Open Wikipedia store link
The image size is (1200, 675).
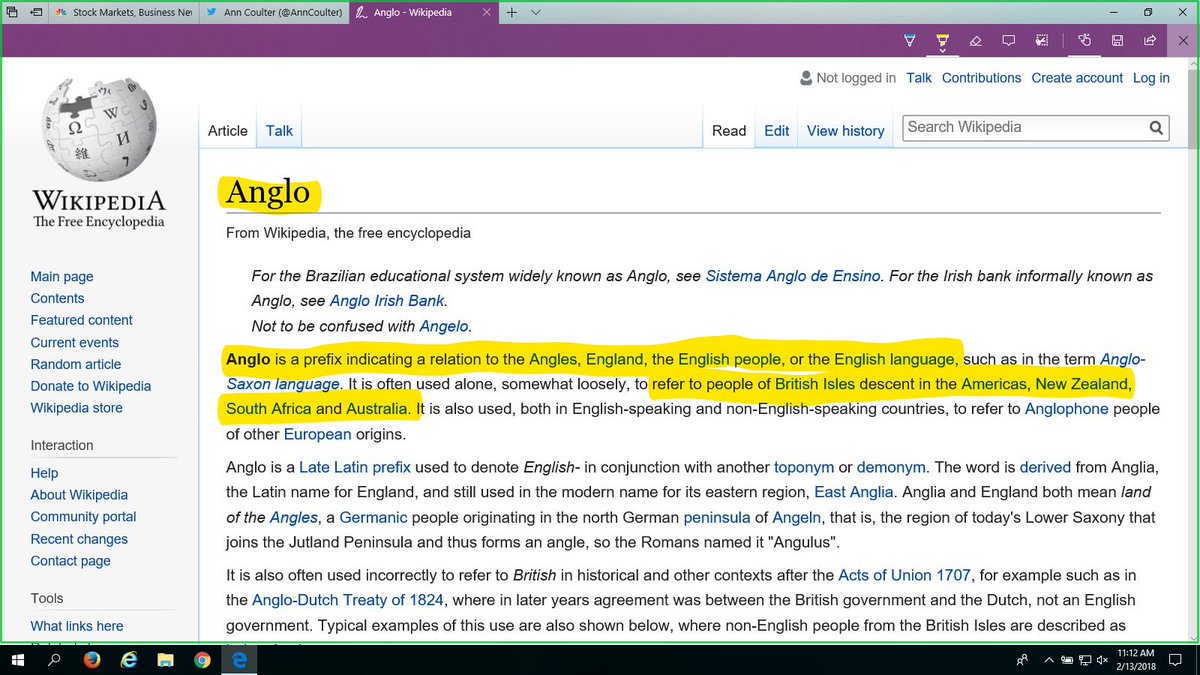(77, 409)
